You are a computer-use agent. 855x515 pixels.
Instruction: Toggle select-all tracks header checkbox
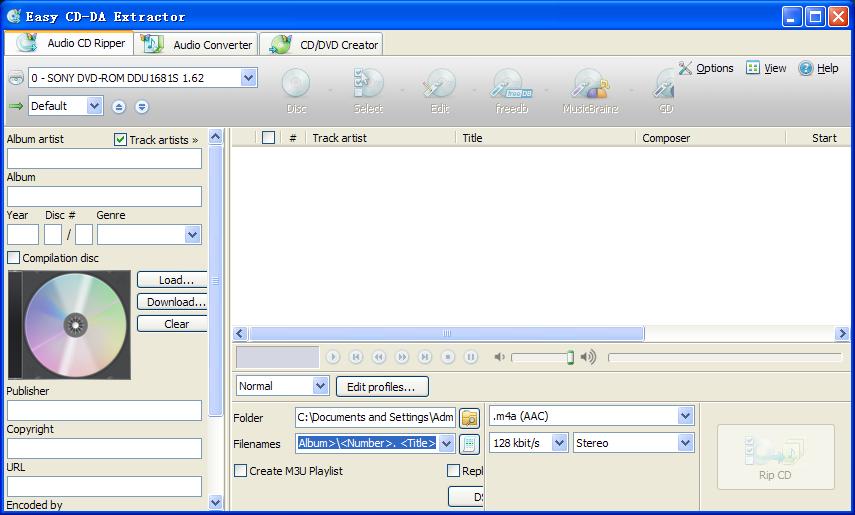(x=268, y=137)
